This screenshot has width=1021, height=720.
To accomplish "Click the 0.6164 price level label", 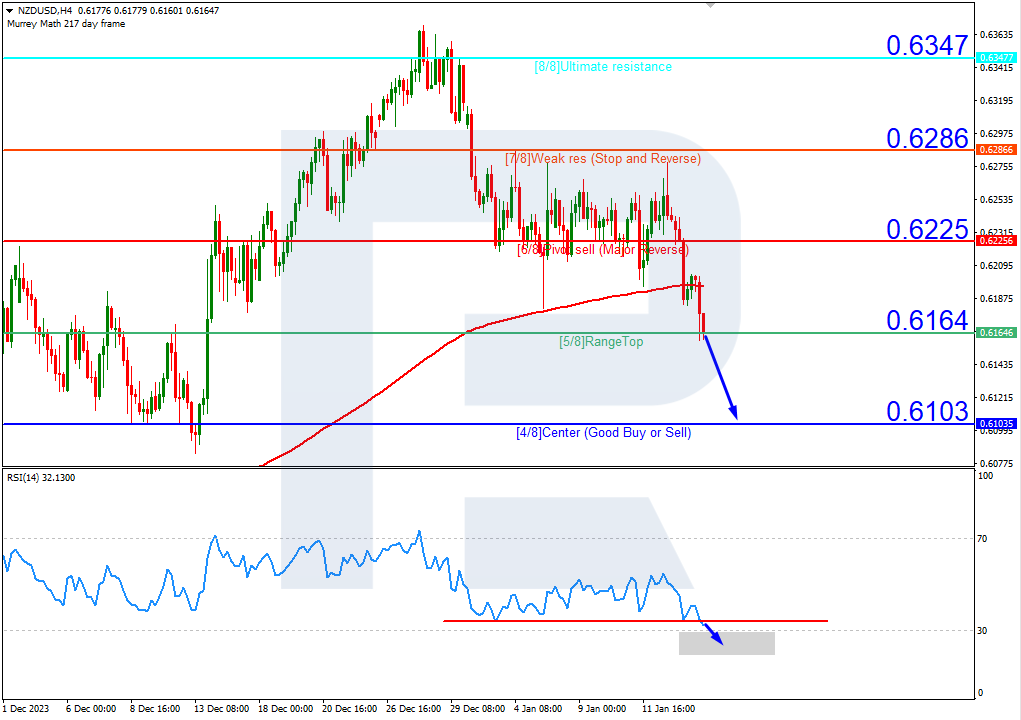I will 925,321.
